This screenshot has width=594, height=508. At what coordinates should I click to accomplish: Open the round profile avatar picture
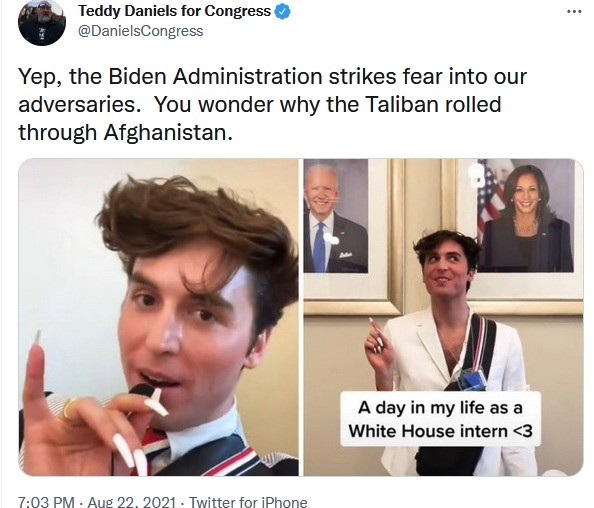point(42,22)
